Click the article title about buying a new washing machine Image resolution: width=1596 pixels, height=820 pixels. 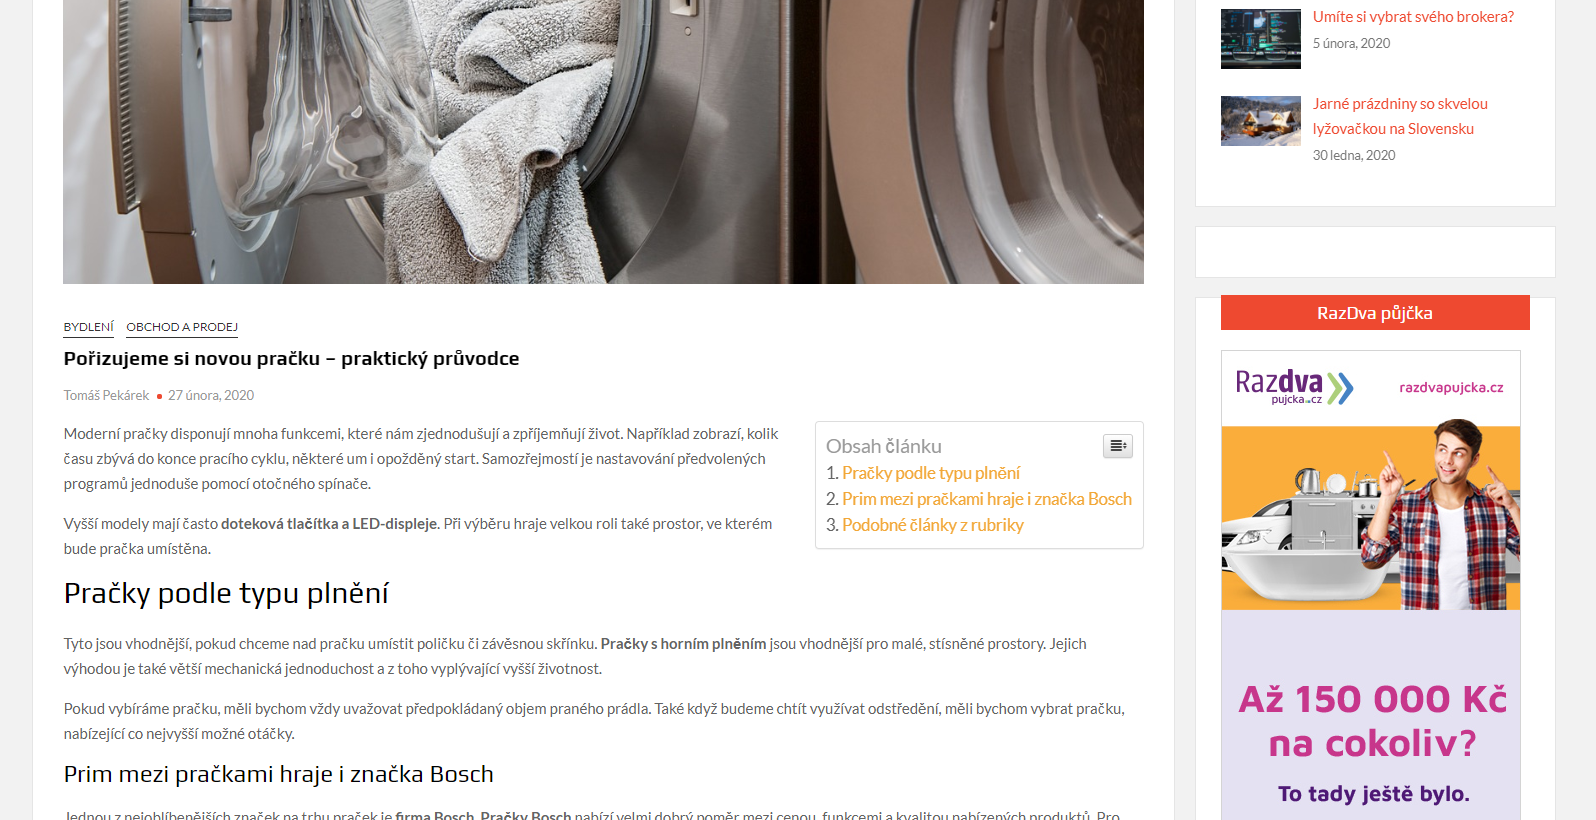tap(291, 359)
